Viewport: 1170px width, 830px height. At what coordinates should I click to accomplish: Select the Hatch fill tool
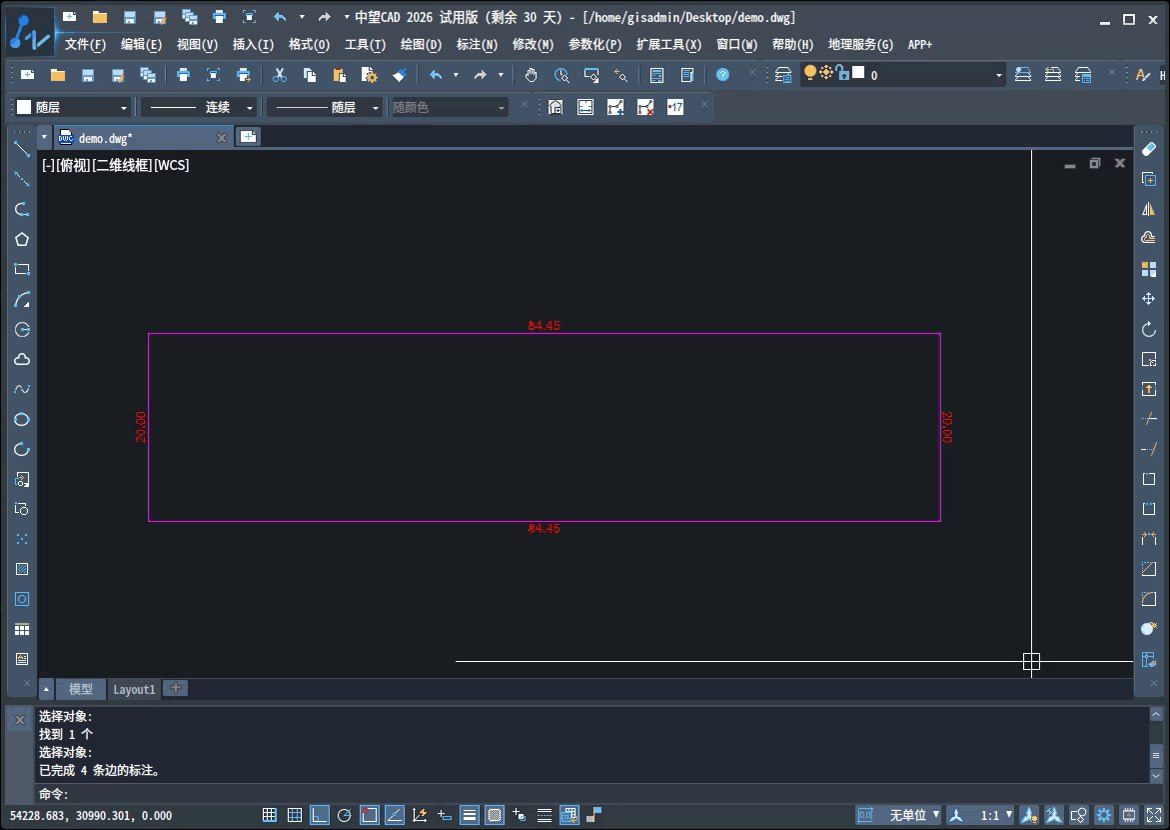pos(22,569)
